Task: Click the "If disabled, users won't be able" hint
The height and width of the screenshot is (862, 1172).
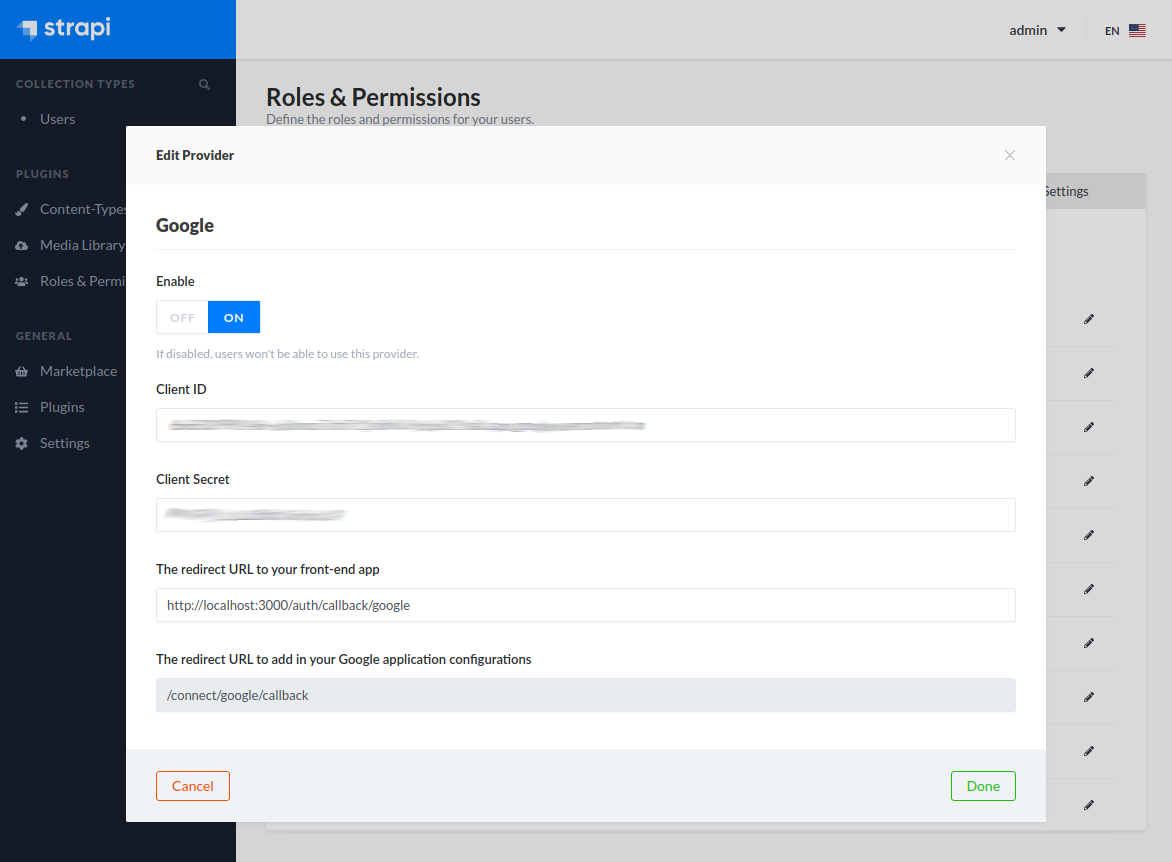Action: point(288,354)
